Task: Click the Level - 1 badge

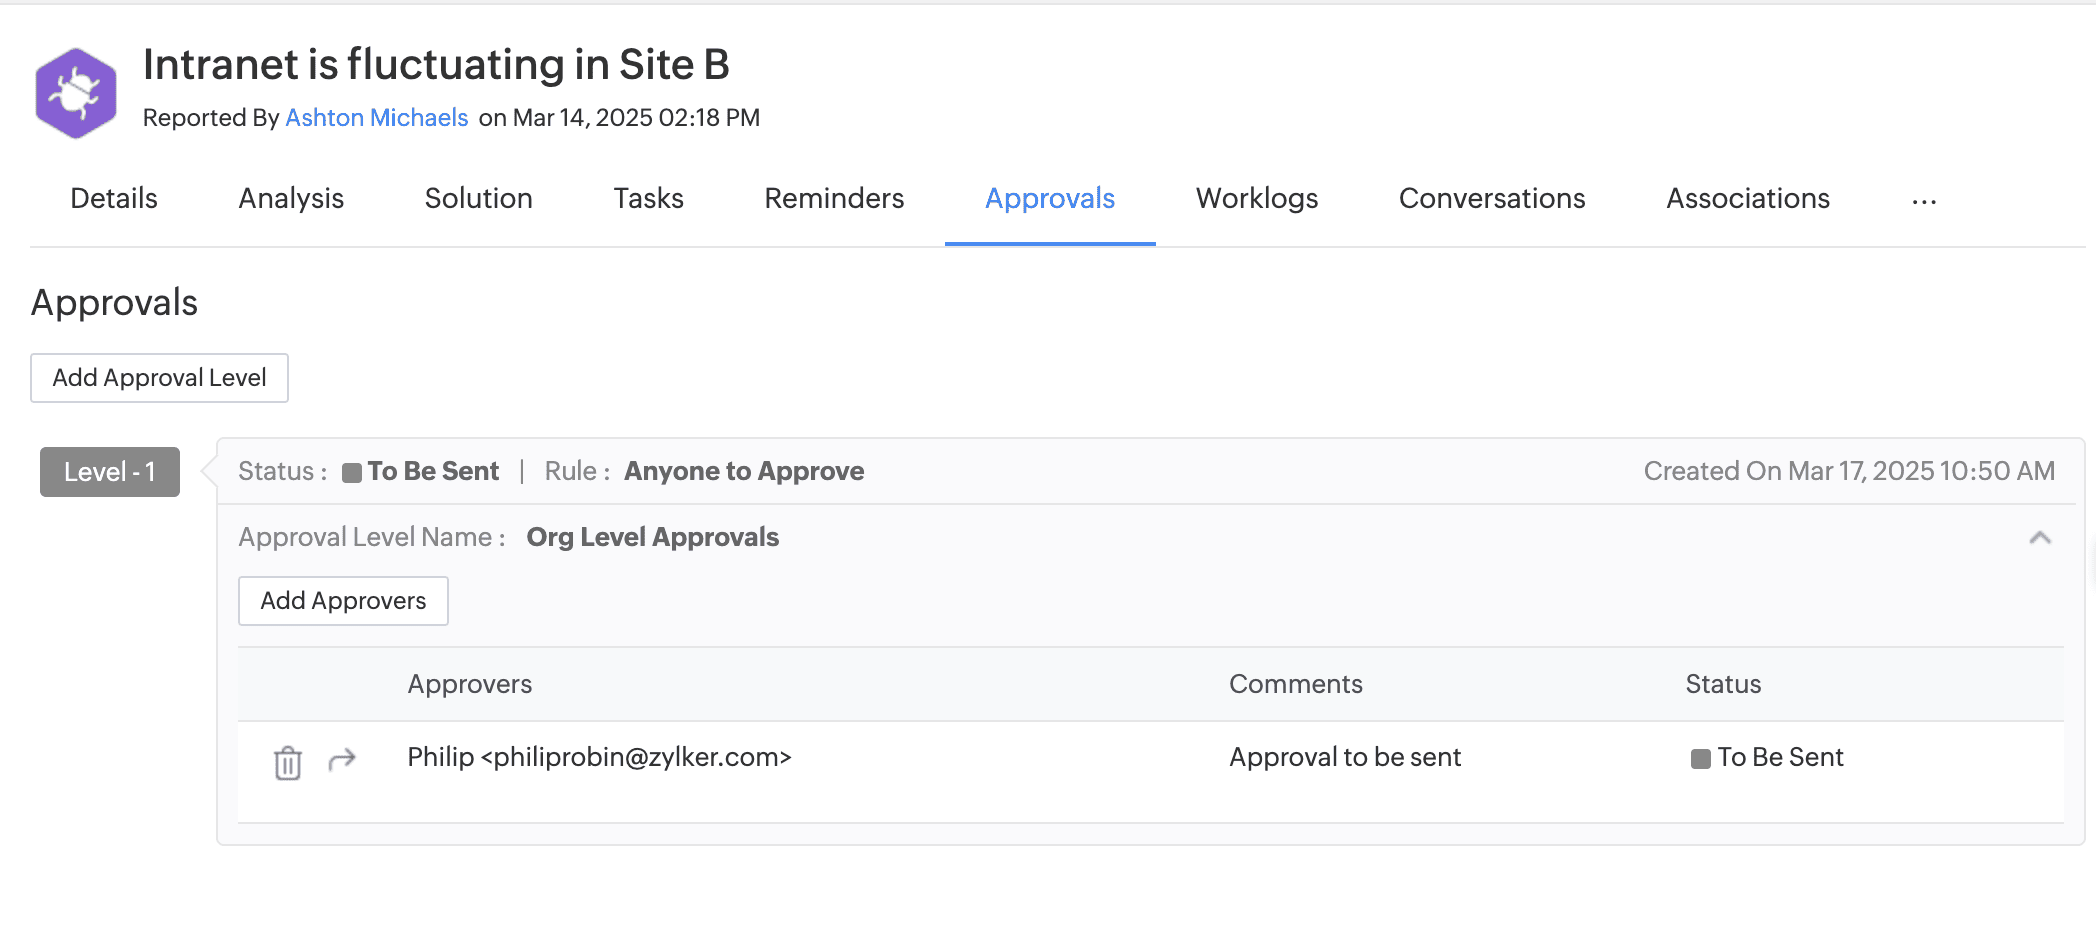Action: 110,472
